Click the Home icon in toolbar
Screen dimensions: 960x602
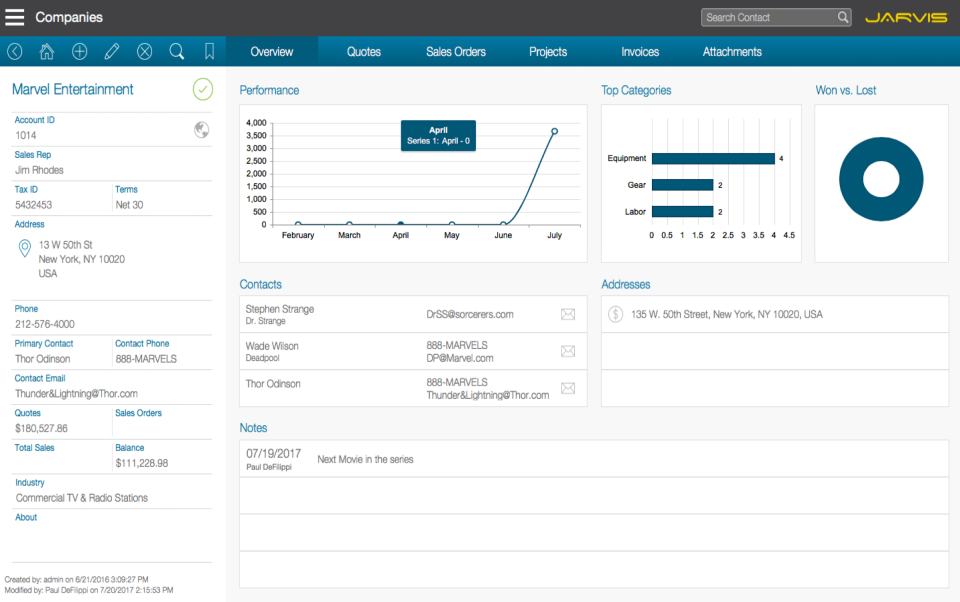46,50
